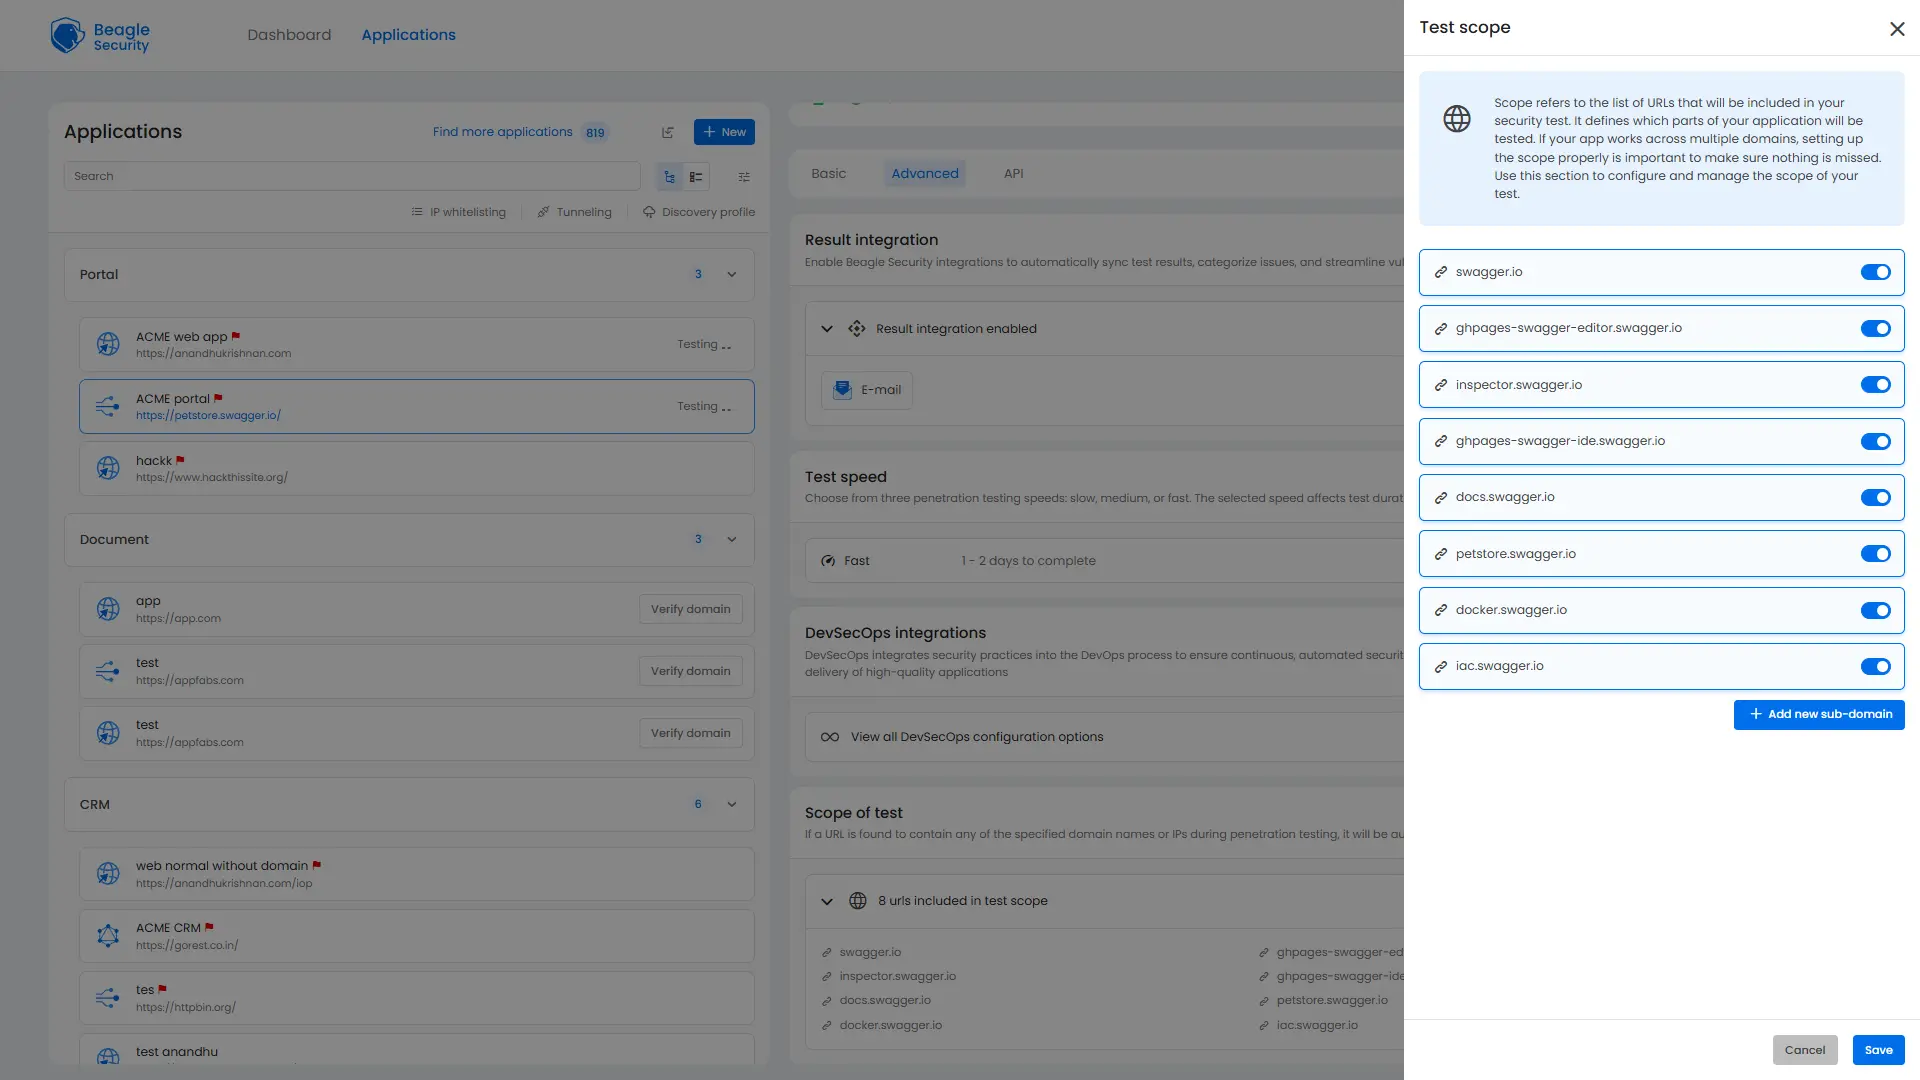
Task: Collapse the CRM group chevron
Action: coord(732,805)
